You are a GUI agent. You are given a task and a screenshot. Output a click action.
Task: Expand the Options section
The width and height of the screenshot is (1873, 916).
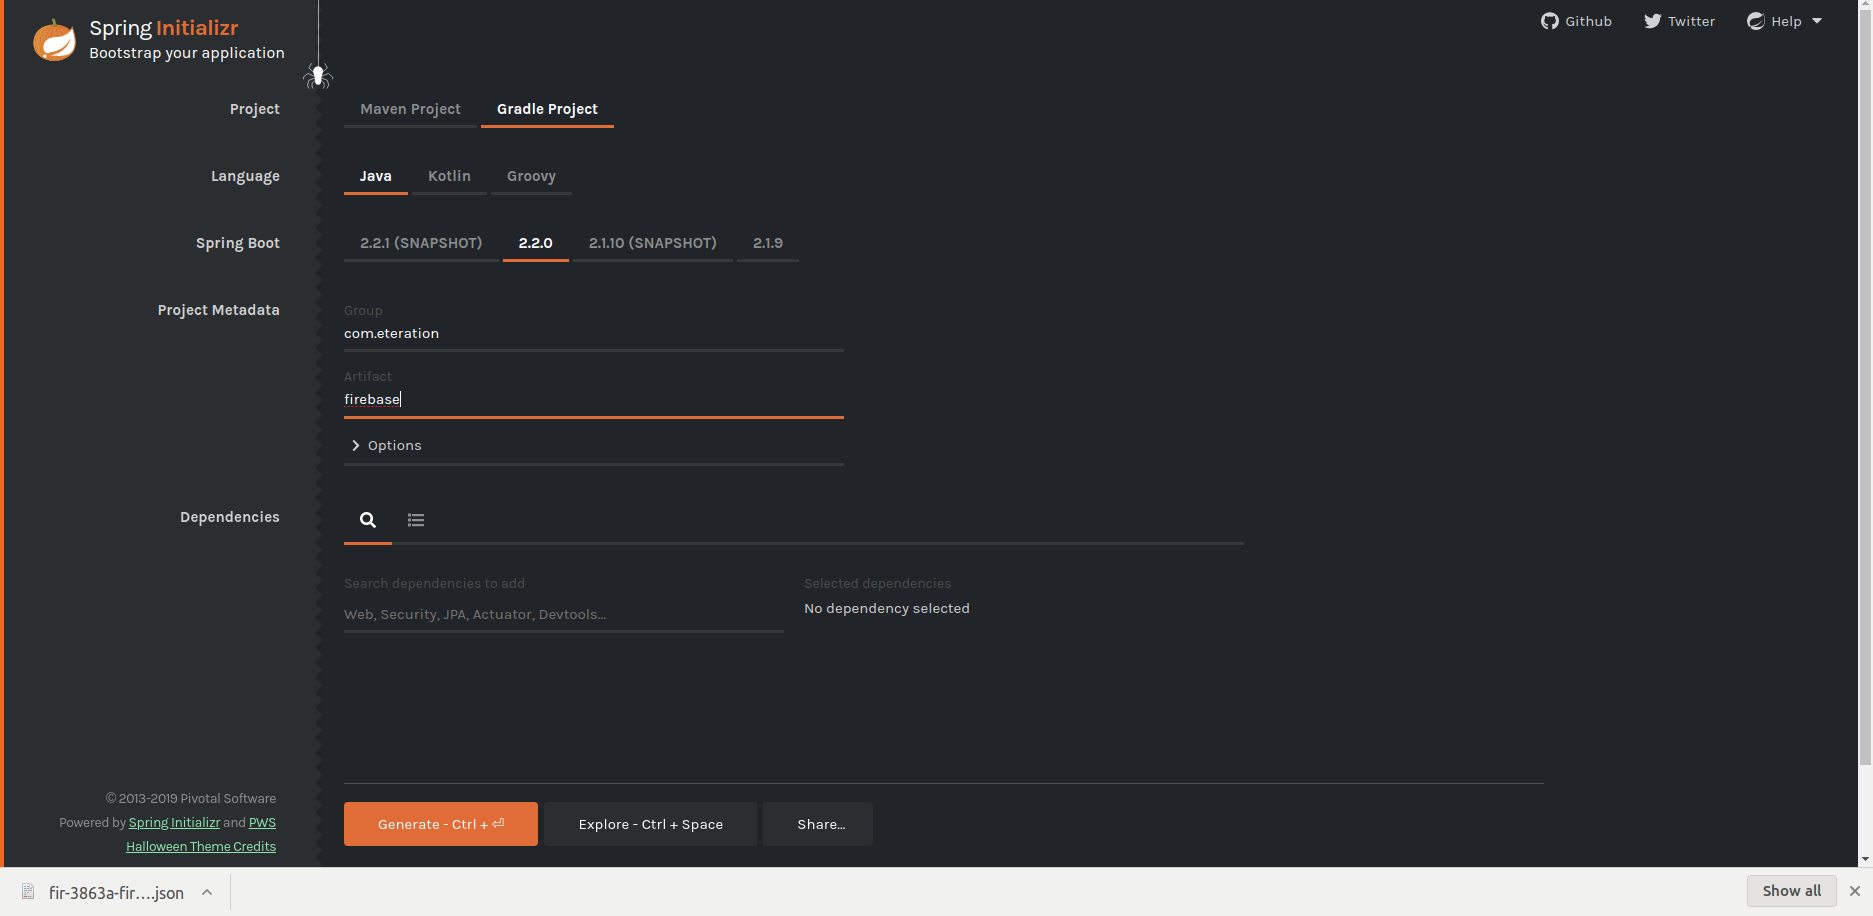[594, 446]
